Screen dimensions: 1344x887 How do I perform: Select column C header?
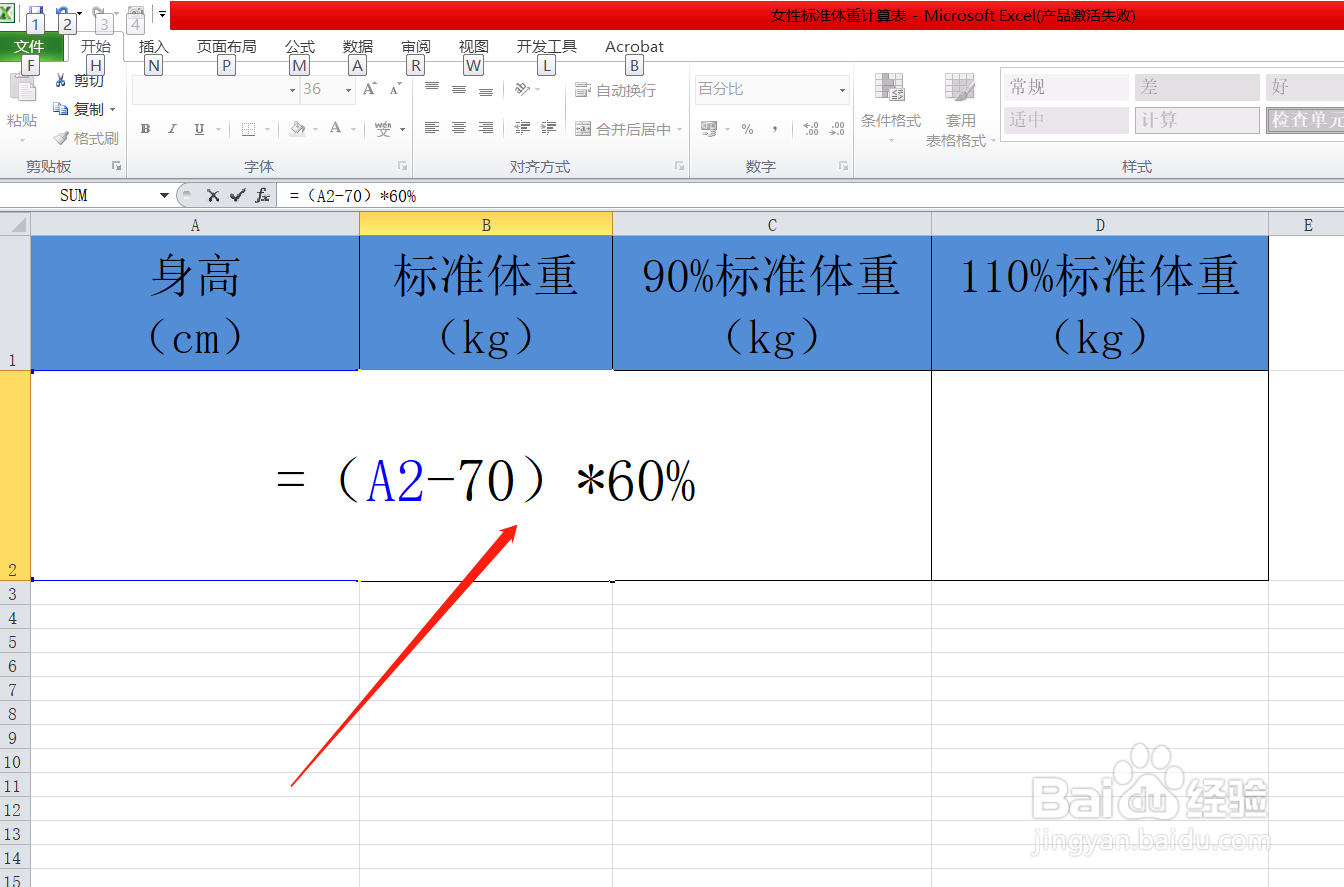[x=772, y=225]
